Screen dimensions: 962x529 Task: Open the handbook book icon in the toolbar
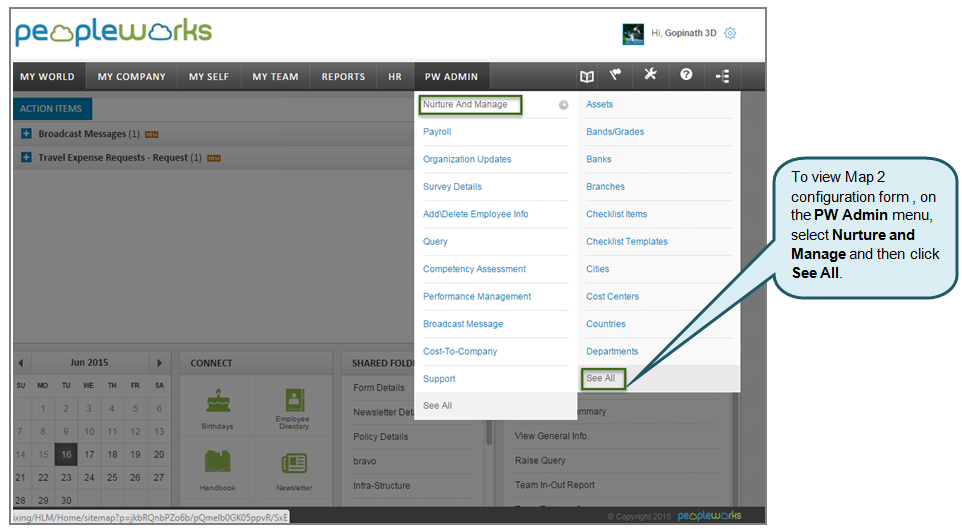pos(587,76)
